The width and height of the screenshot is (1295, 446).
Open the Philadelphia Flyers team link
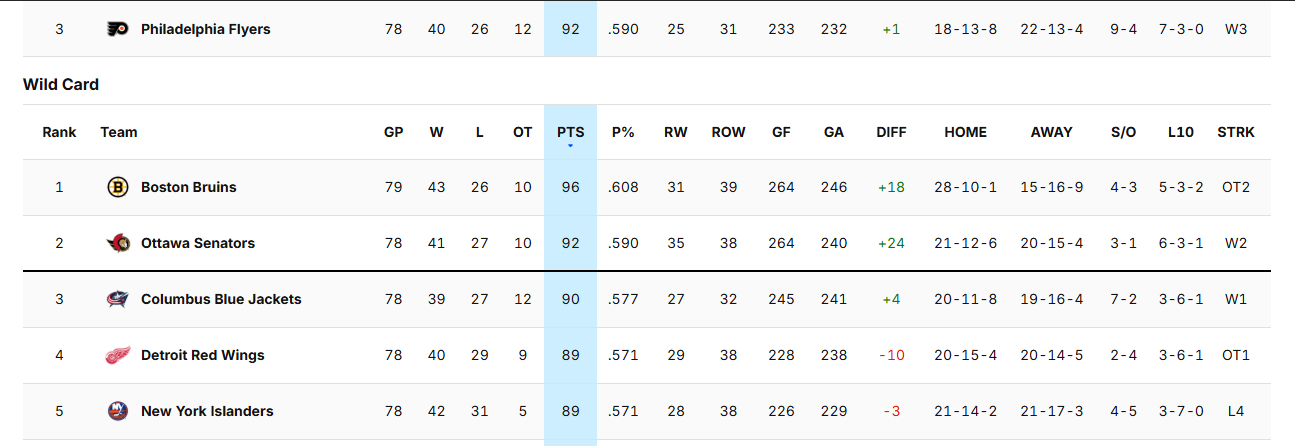pyautogui.click(x=206, y=29)
